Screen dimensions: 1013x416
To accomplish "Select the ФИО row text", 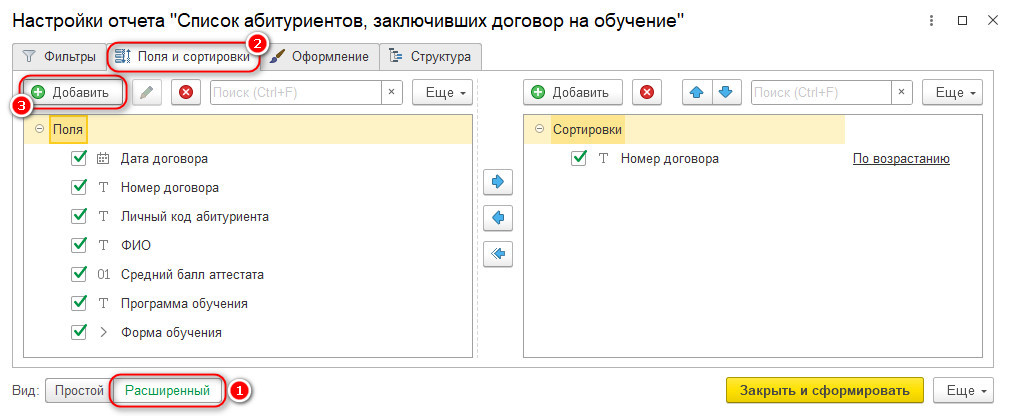I will coord(136,245).
